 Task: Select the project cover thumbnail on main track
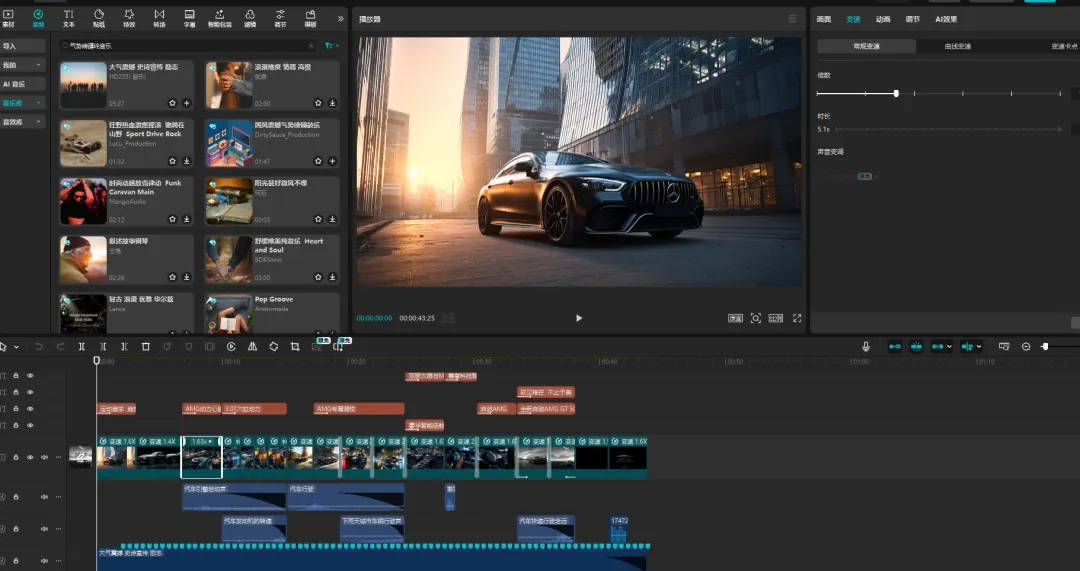pyautogui.click(x=81, y=457)
